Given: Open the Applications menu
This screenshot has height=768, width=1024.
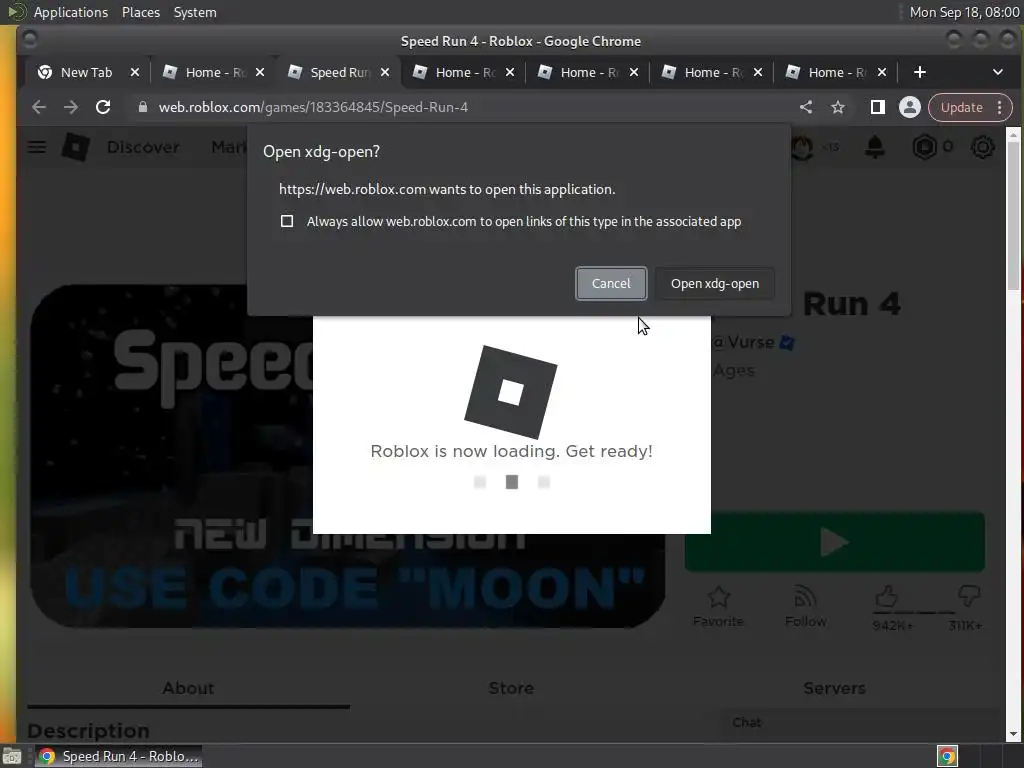Looking at the screenshot, I should [71, 12].
